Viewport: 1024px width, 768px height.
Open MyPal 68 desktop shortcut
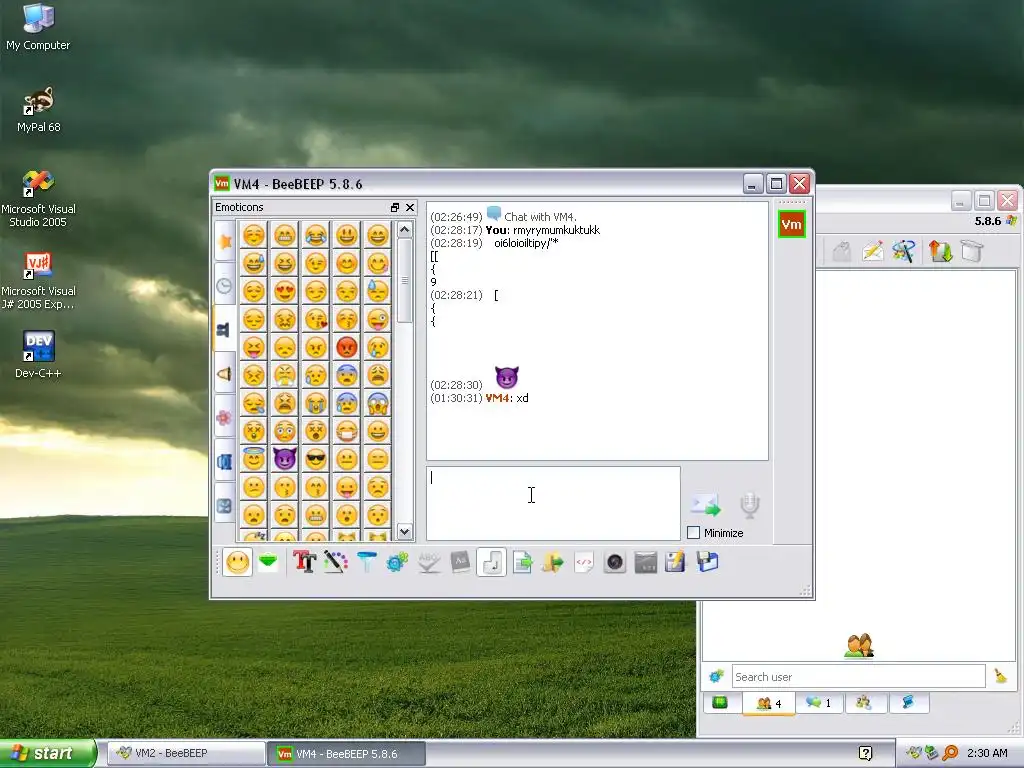click(x=39, y=110)
